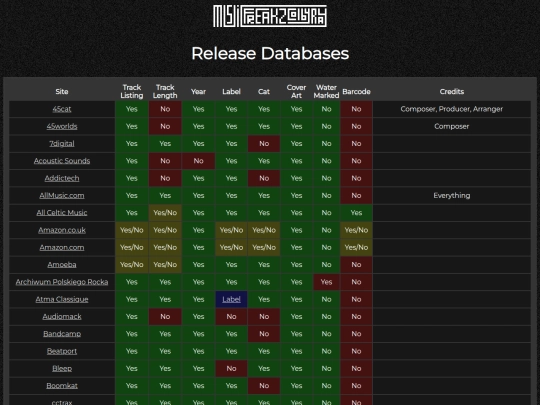The width and height of the screenshot is (540, 405).
Task: Open the All Celtic Music link
Action: [62, 212]
